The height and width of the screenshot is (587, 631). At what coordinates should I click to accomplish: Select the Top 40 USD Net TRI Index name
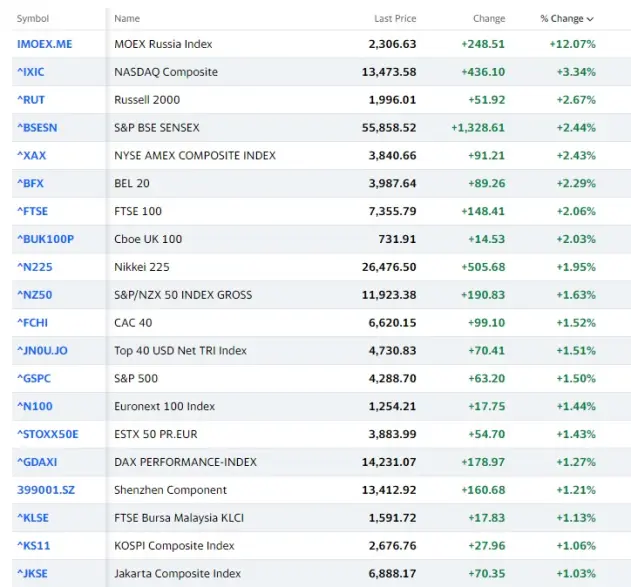(x=180, y=350)
